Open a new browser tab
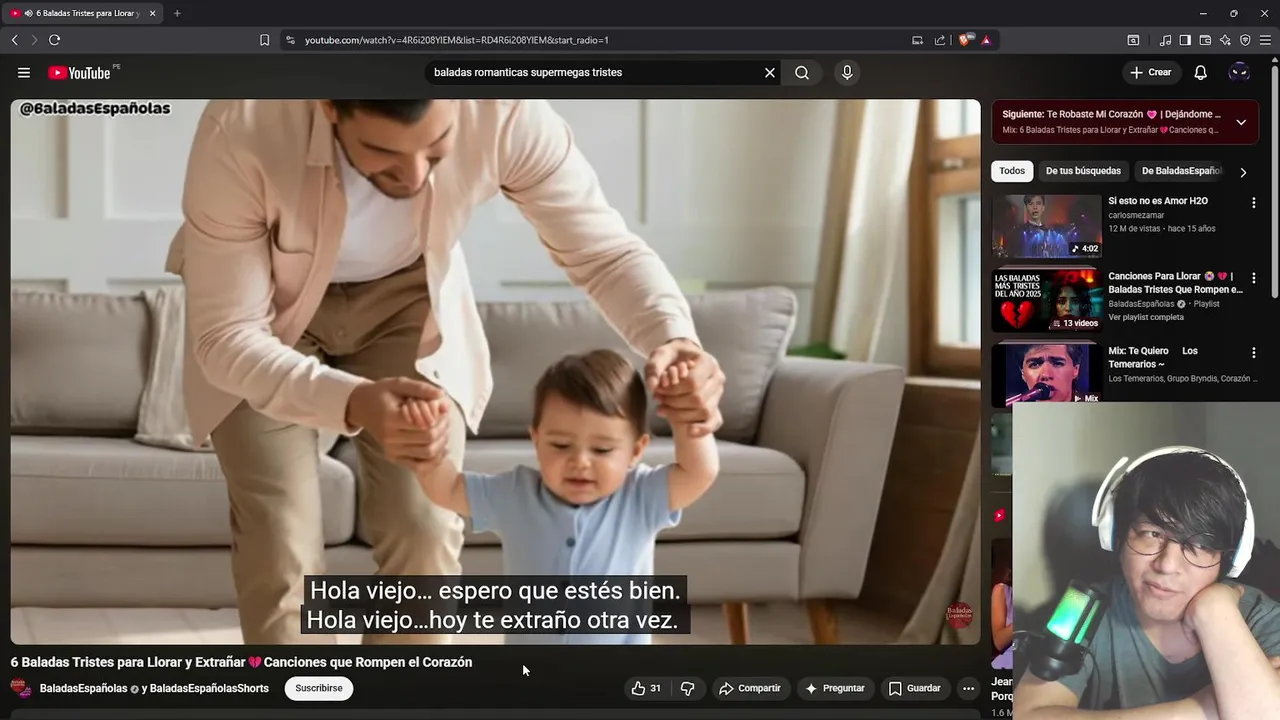This screenshot has width=1280, height=720. click(x=177, y=13)
